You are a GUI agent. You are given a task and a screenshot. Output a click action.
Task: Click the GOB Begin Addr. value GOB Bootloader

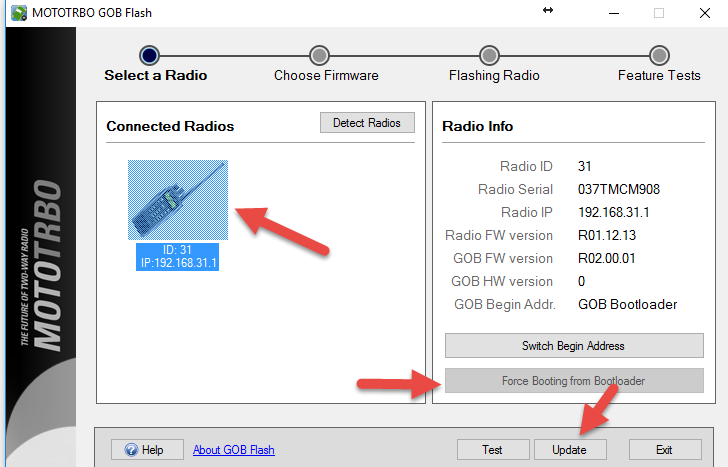tap(627, 305)
